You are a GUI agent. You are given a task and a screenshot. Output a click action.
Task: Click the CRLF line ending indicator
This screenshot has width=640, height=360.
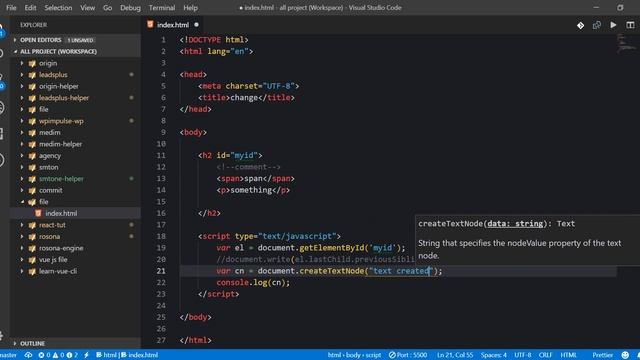click(x=545, y=355)
